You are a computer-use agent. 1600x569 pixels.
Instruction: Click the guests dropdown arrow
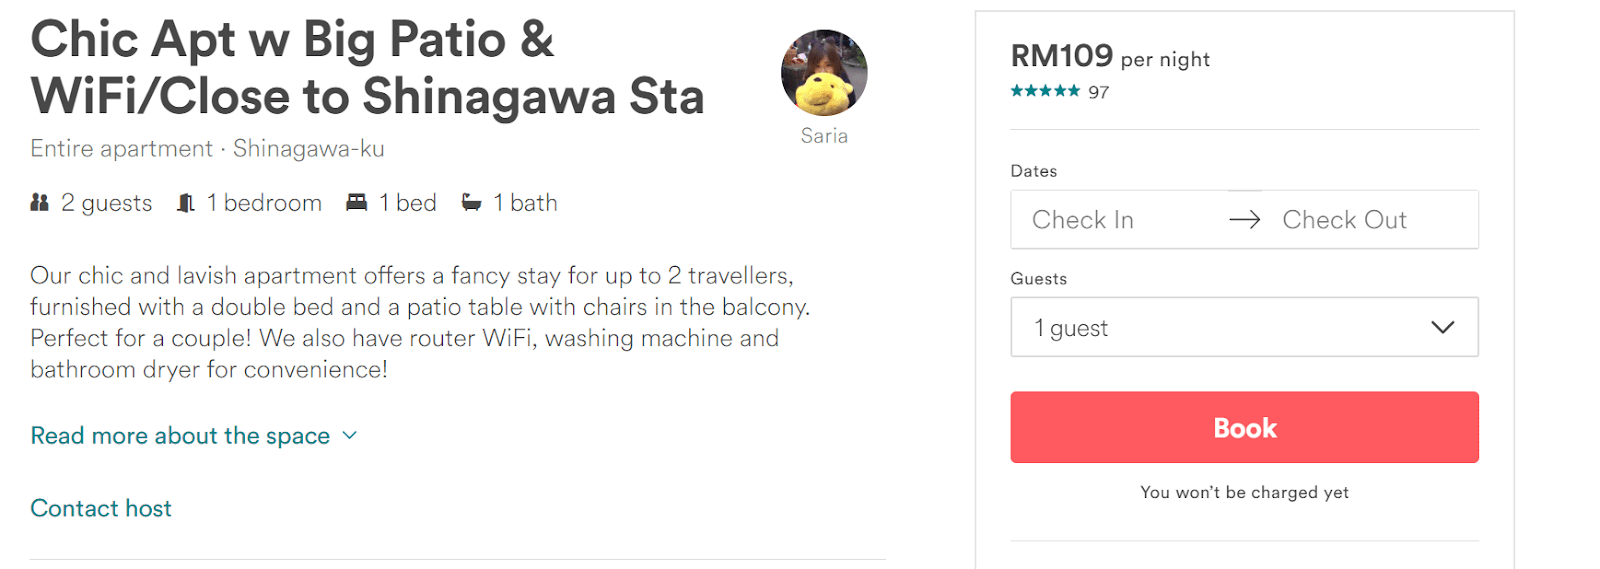[1442, 327]
